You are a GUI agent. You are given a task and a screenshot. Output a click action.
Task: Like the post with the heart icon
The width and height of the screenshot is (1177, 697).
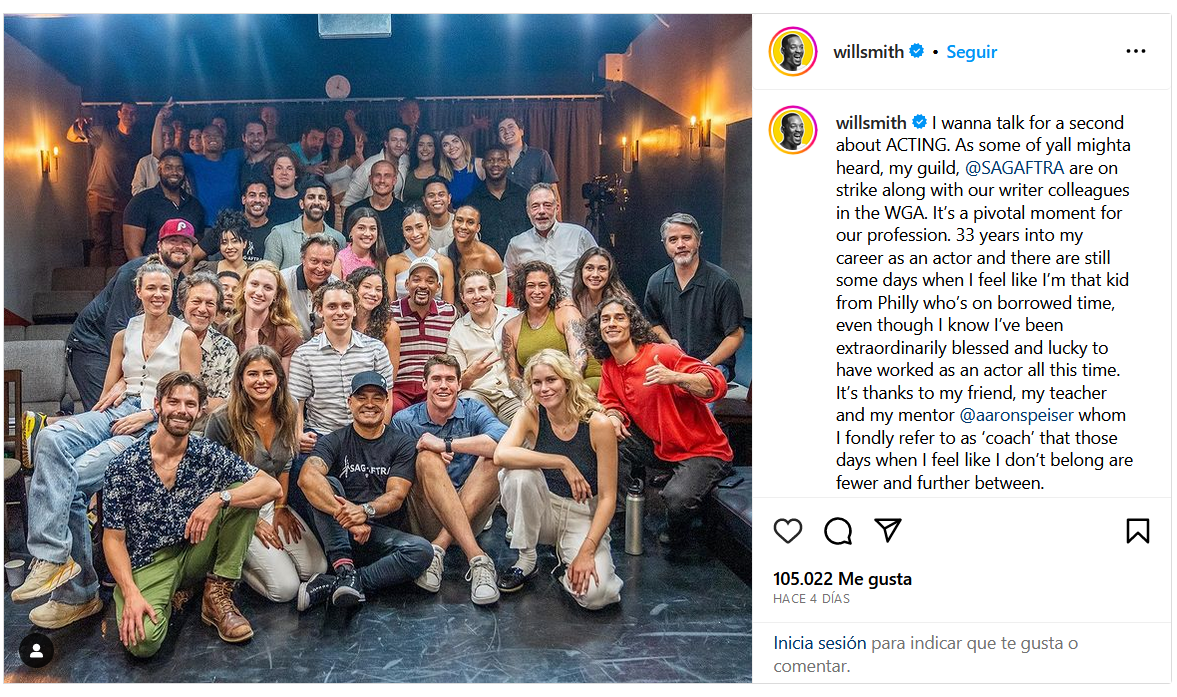[787, 531]
